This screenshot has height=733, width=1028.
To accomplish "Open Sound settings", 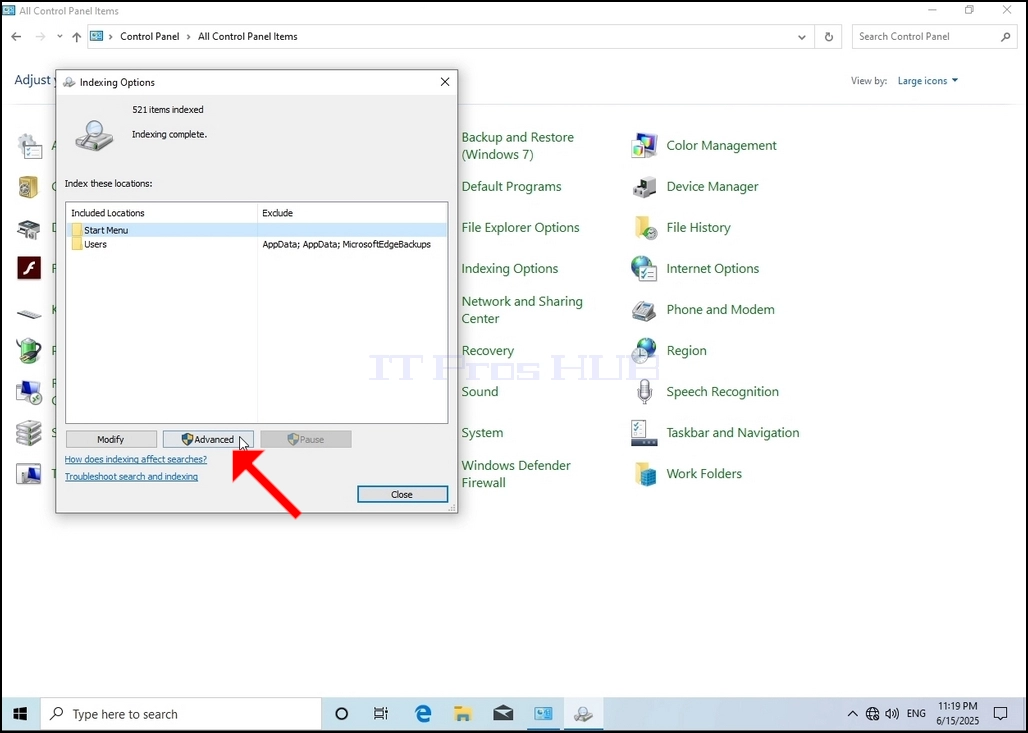I will click(480, 391).
